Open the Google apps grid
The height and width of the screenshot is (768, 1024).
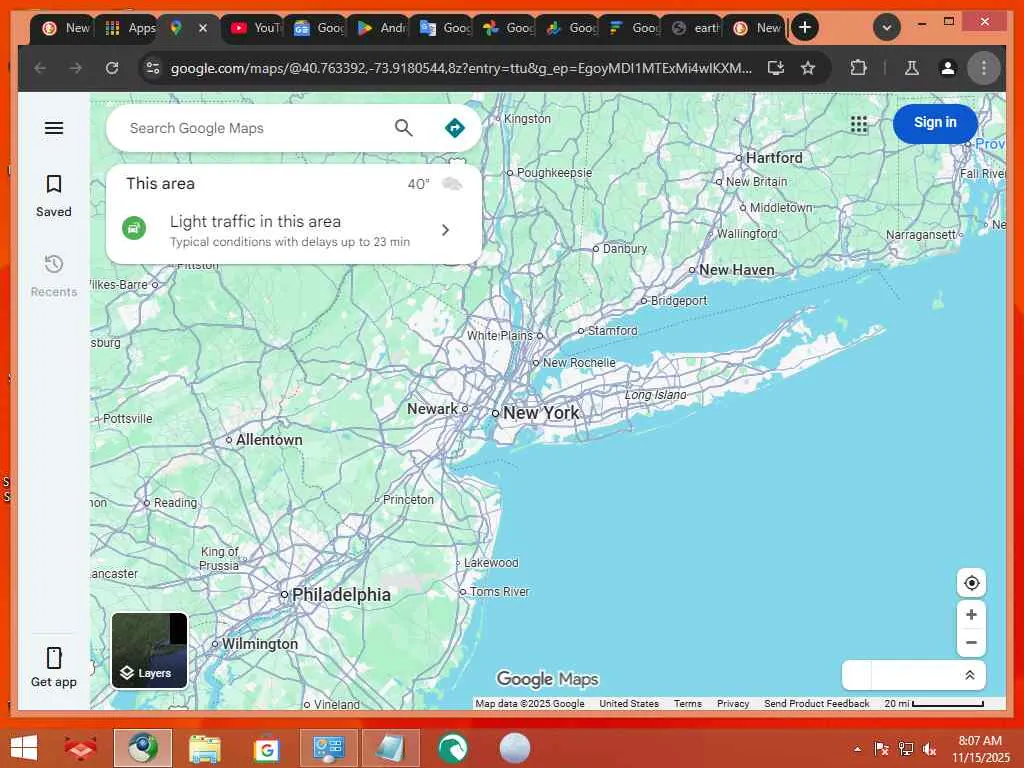click(859, 124)
